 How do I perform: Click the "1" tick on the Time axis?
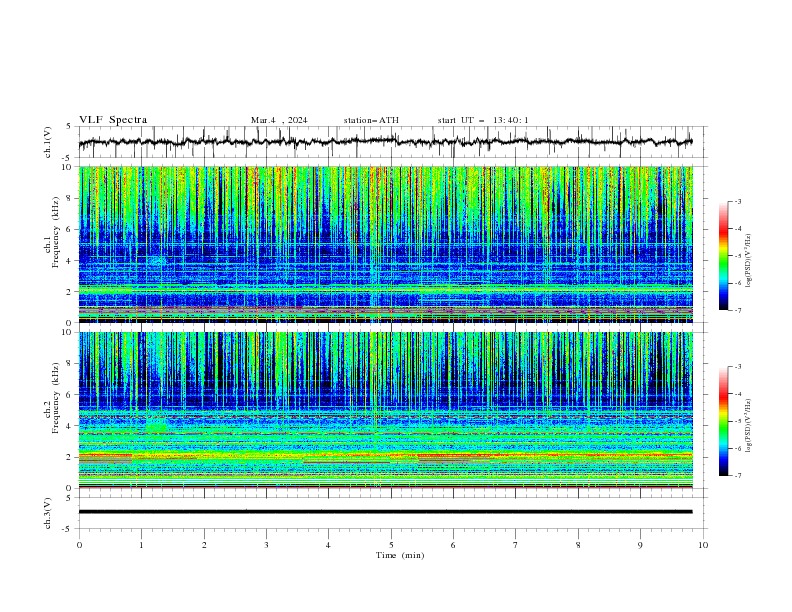coord(141,545)
